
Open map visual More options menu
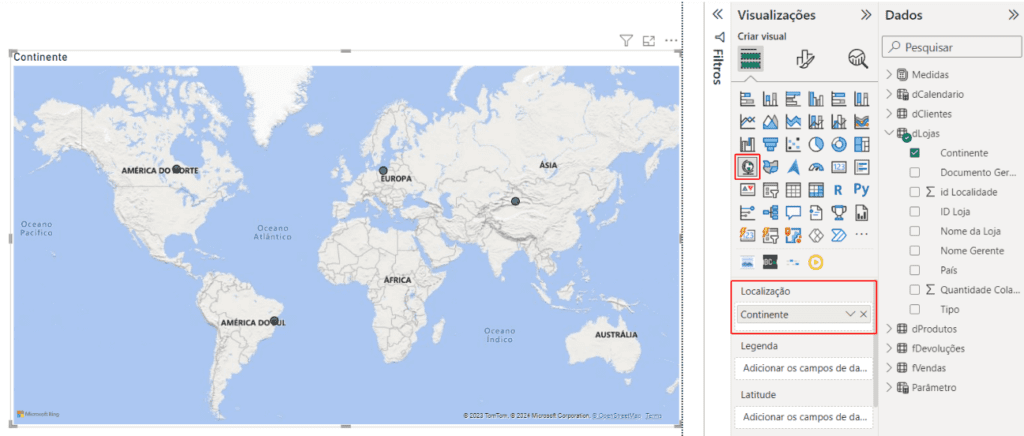tap(671, 40)
